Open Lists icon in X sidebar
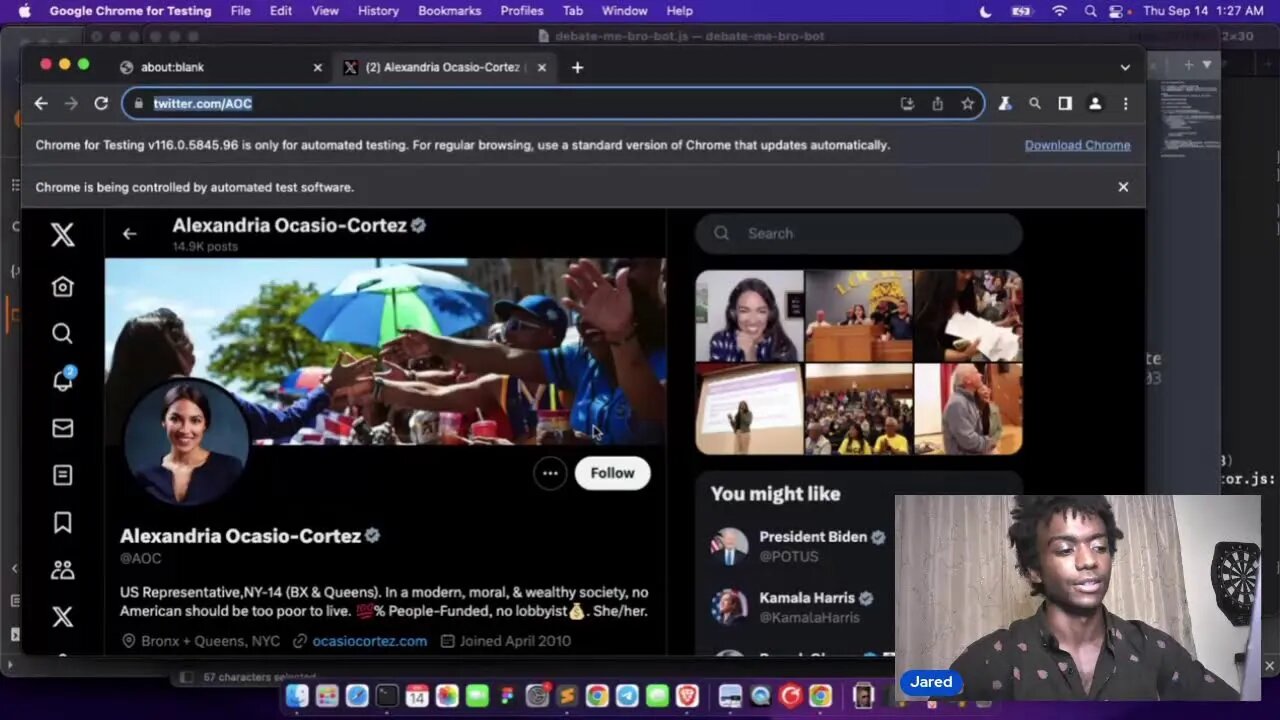The width and height of the screenshot is (1280, 720). (x=62, y=475)
